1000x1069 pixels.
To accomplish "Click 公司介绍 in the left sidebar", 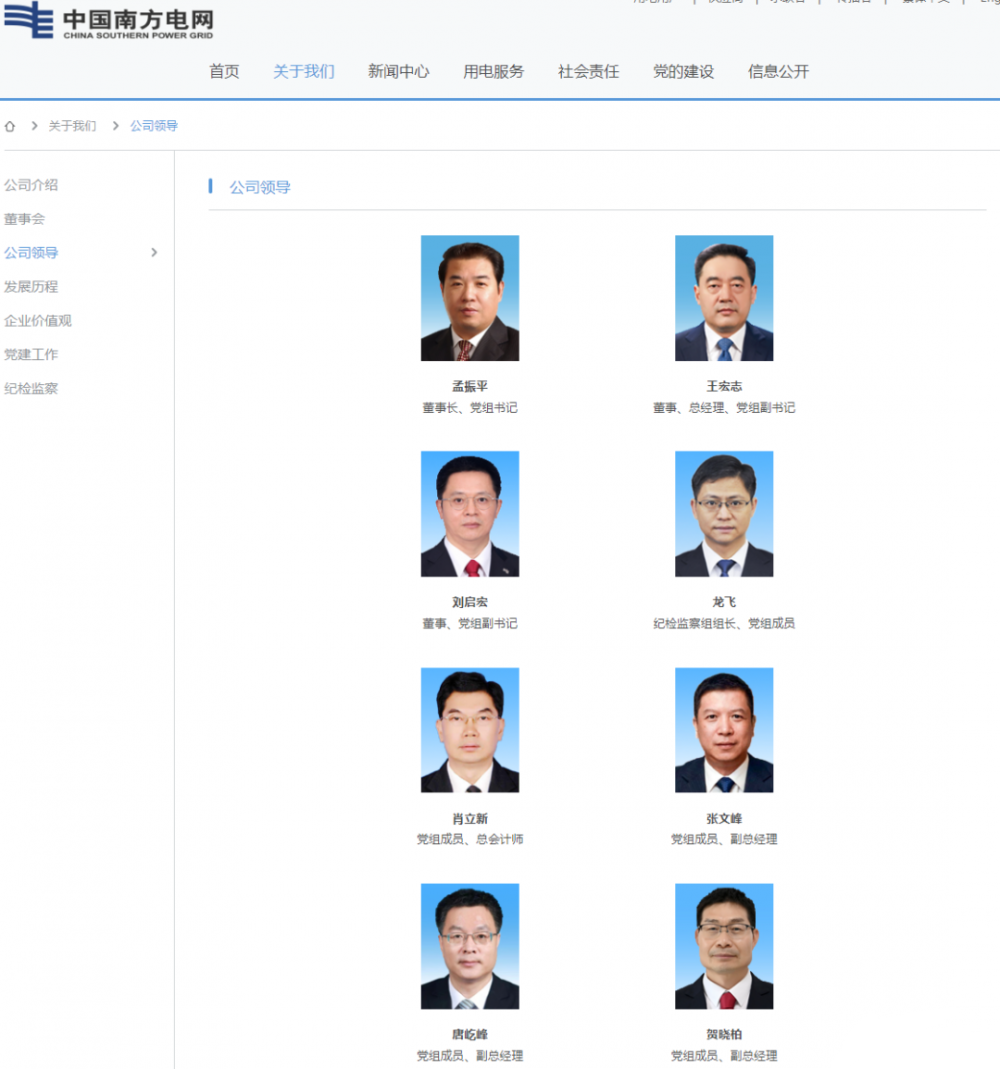I will point(31,185).
